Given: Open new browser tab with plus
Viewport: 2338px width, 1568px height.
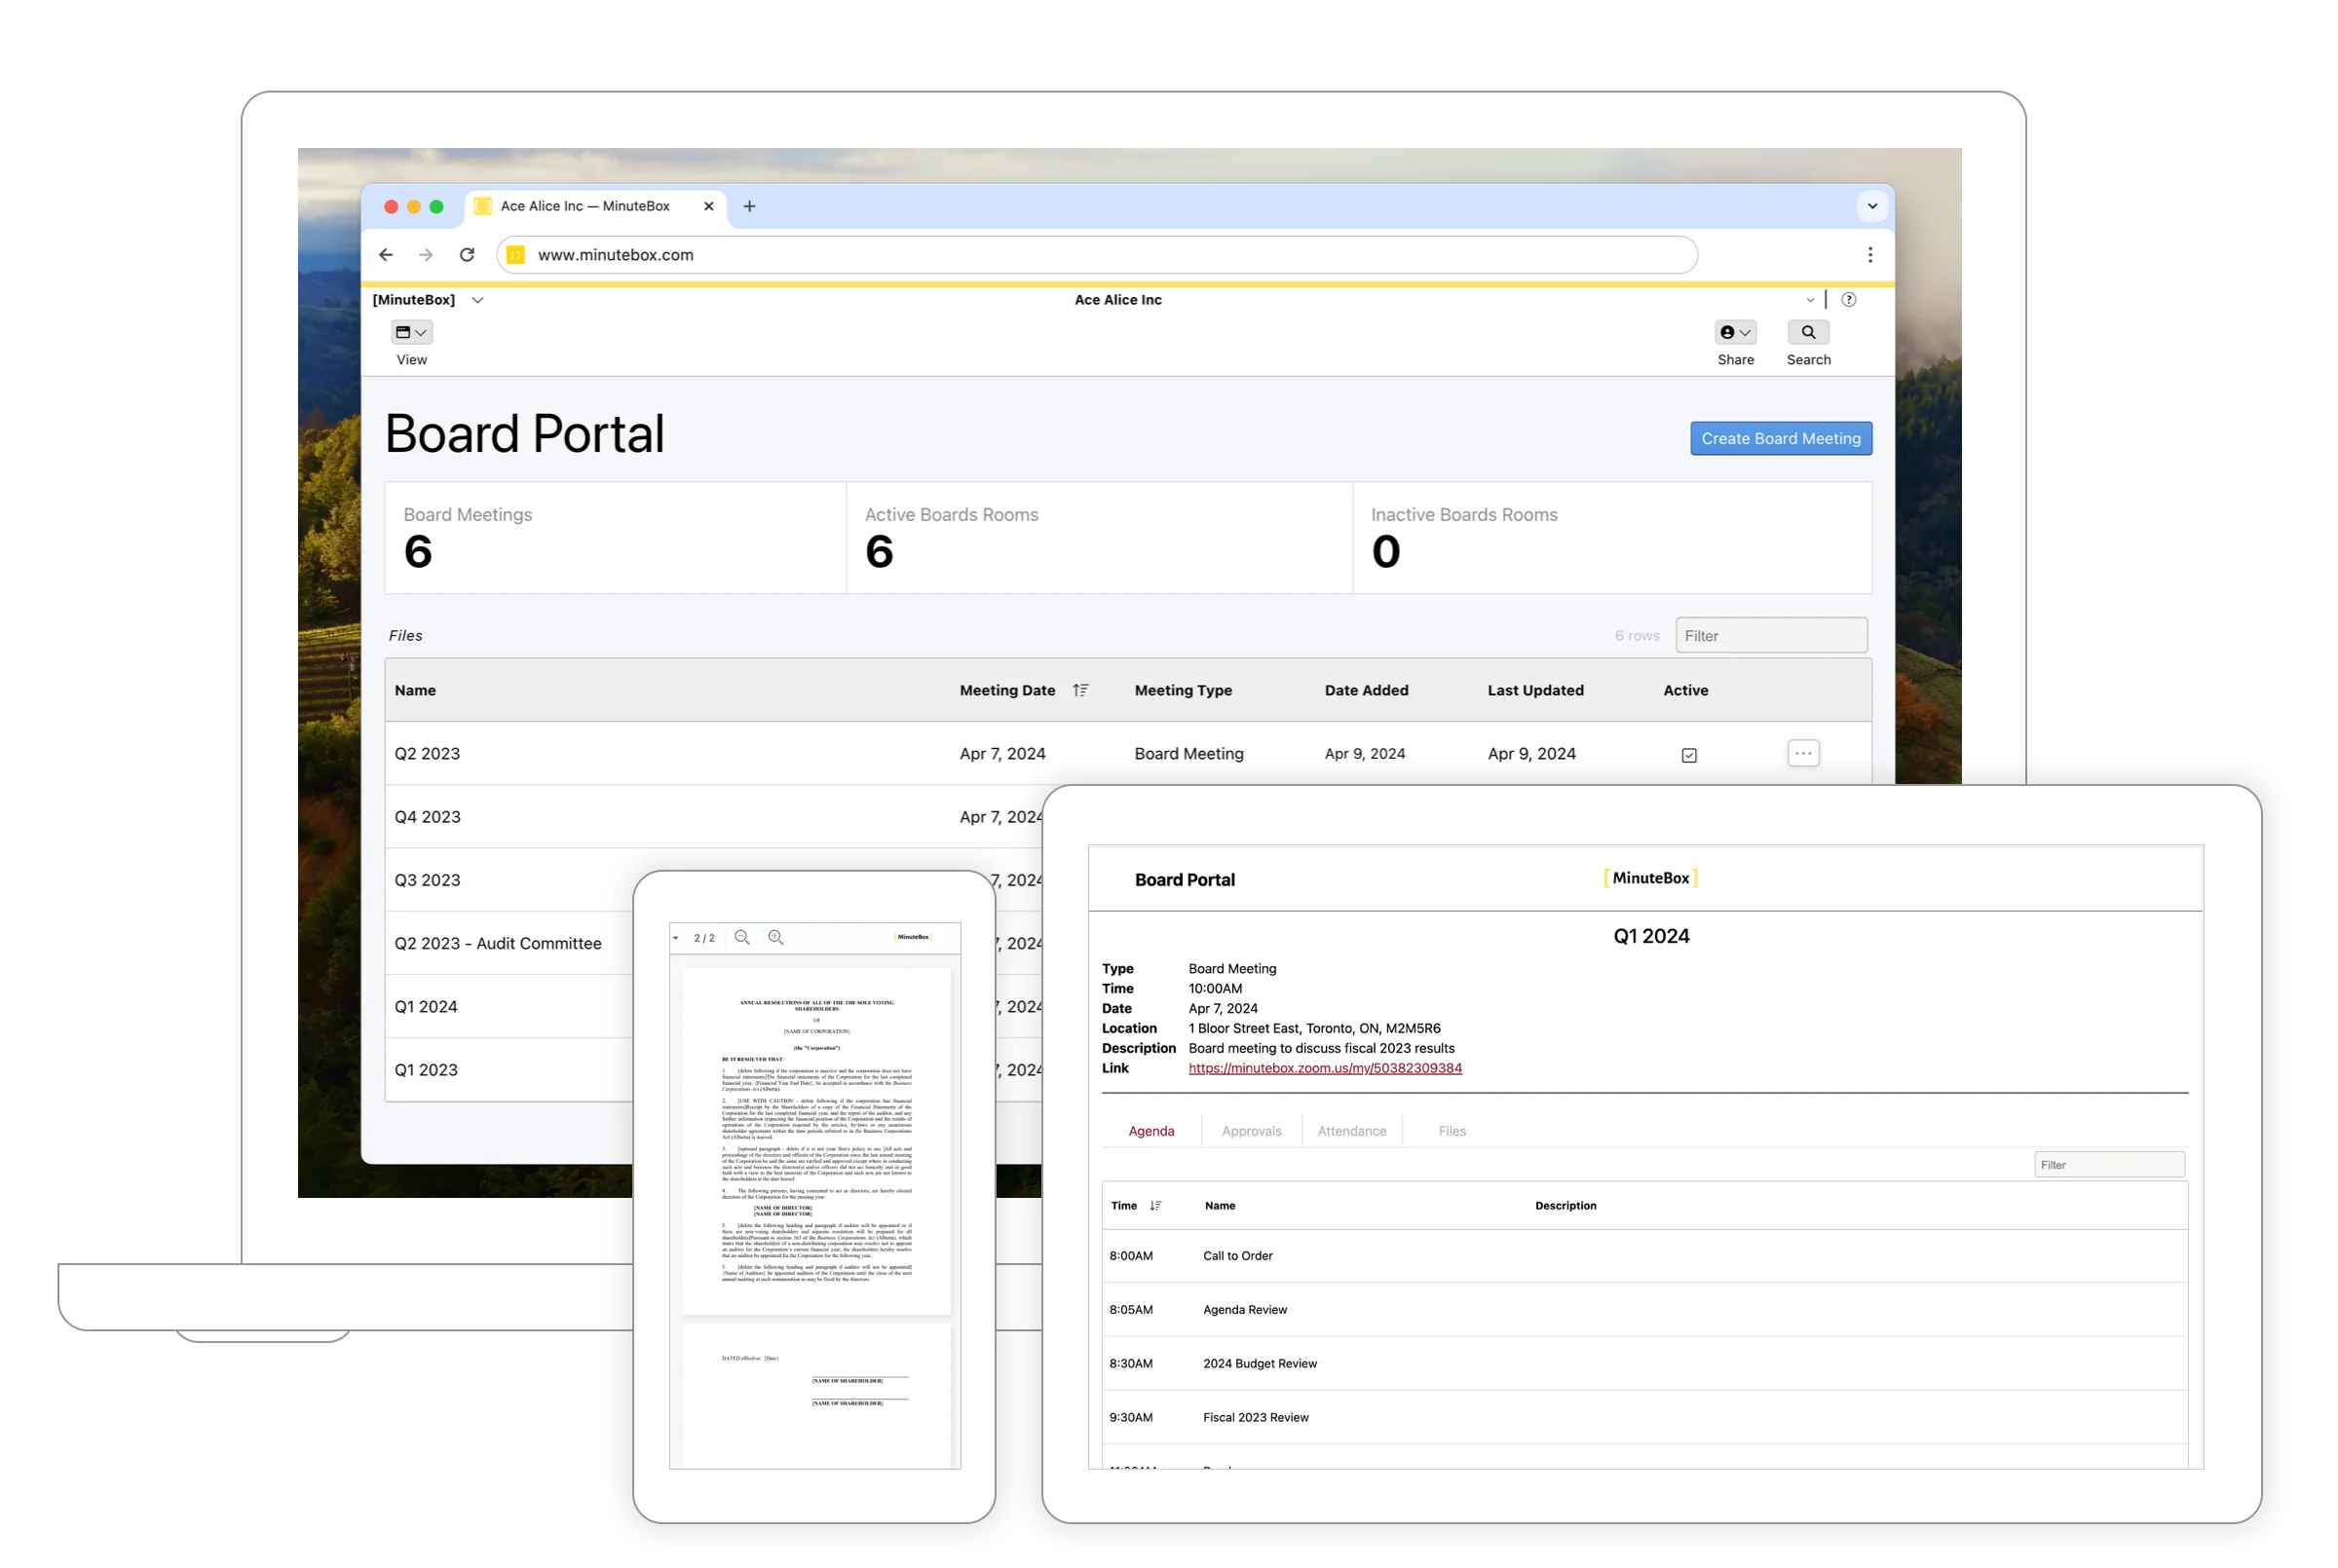Looking at the screenshot, I should [x=749, y=206].
